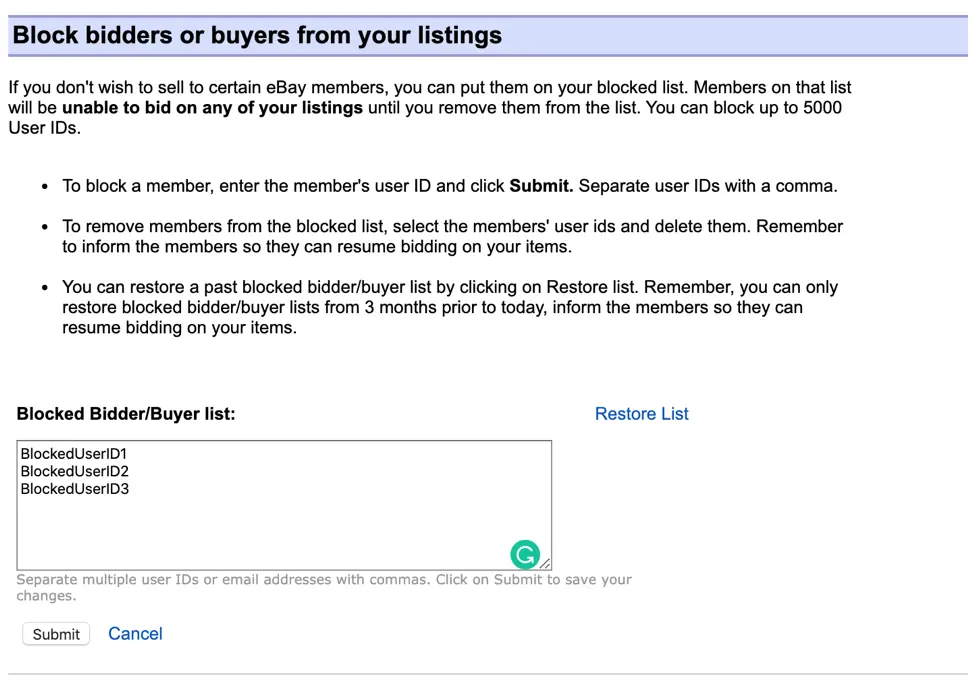Click the bullet starting 'You can restore a past blocked'

coord(450,307)
